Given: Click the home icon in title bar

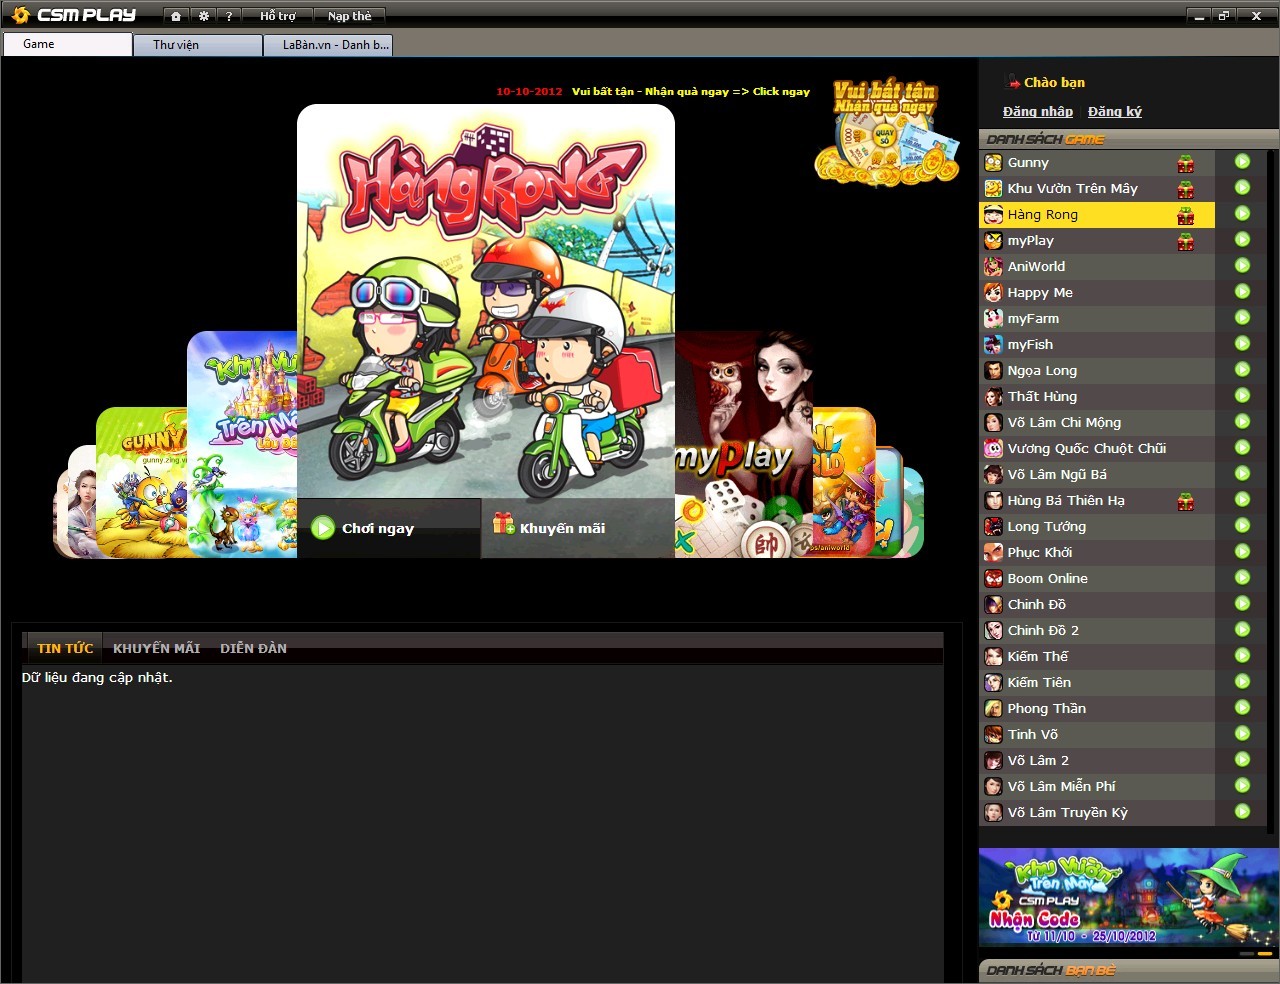Looking at the screenshot, I should coord(176,16).
